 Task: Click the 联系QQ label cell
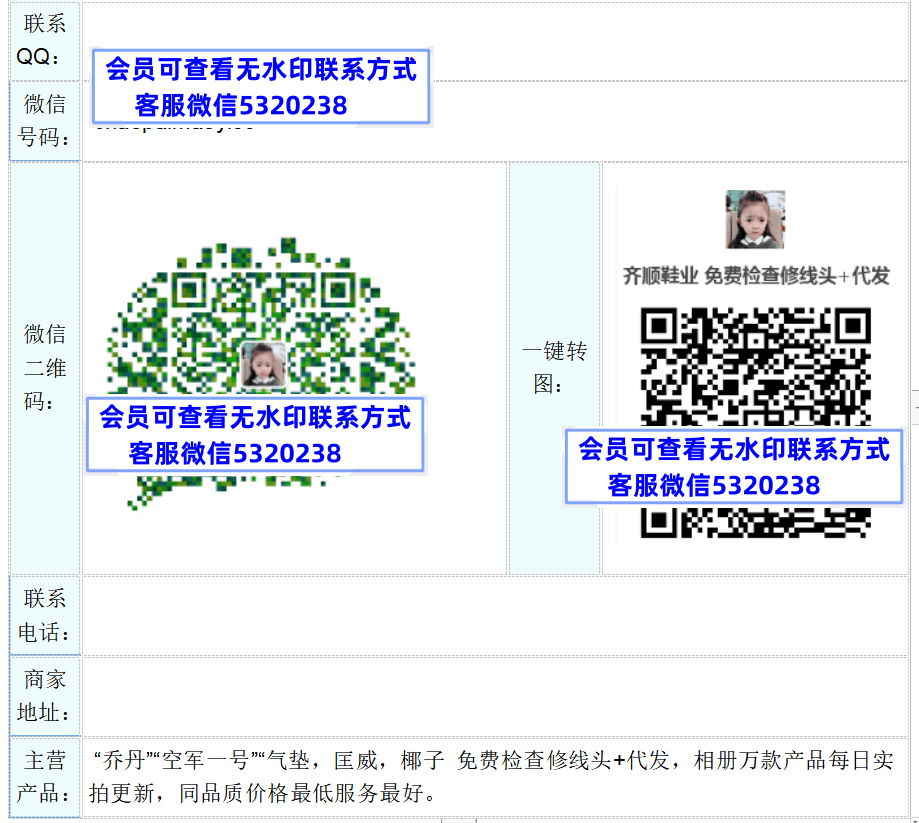pyautogui.click(x=45, y=40)
